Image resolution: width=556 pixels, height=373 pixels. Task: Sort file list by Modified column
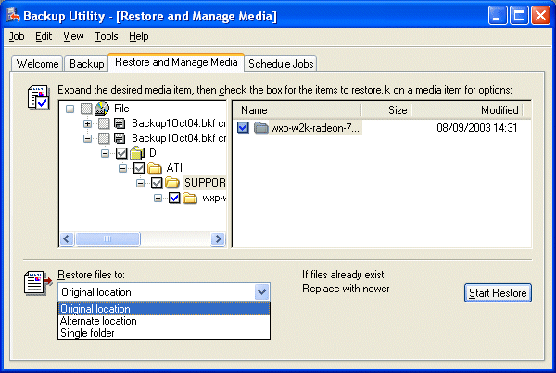click(x=467, y=110)
